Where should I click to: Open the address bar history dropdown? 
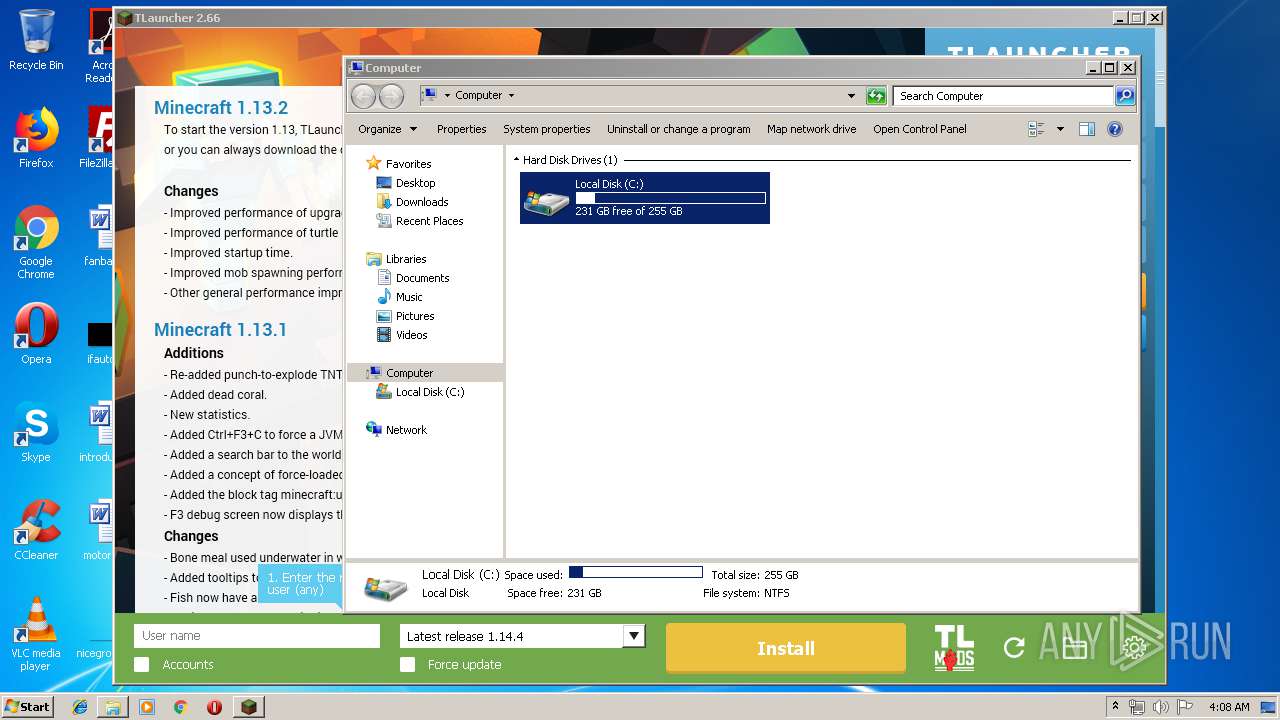(x=851, y=96)
